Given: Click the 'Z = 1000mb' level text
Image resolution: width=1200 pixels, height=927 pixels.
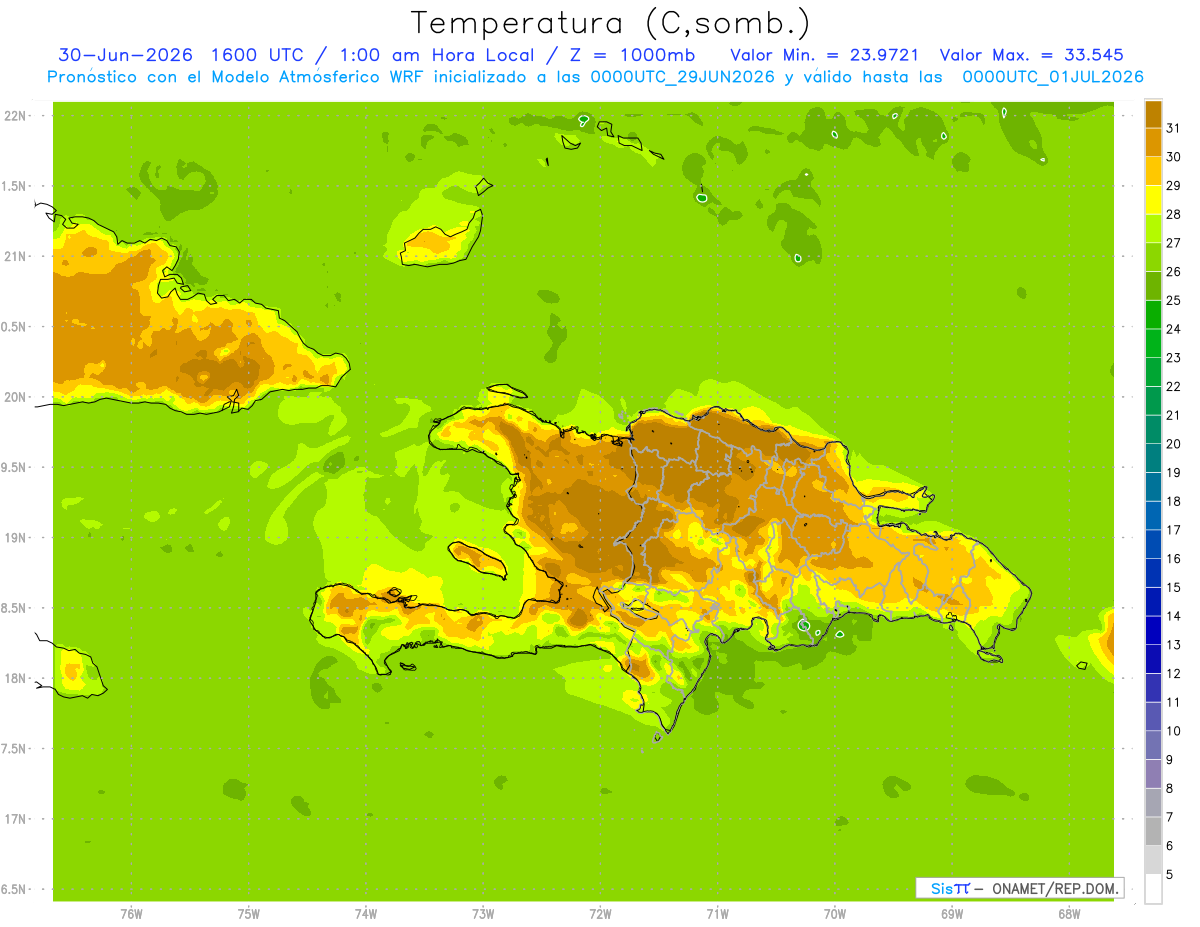Looking at the screenshot, I should 632,55.
